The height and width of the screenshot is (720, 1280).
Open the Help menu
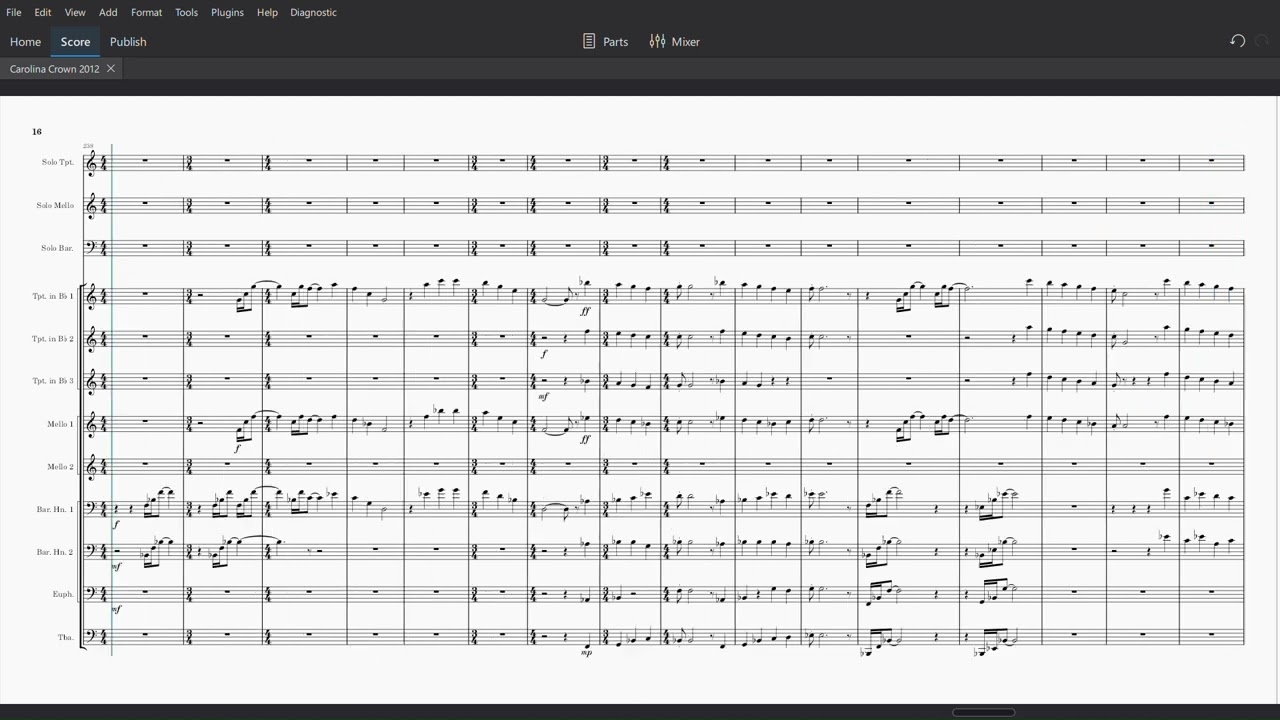coord(267,12)
